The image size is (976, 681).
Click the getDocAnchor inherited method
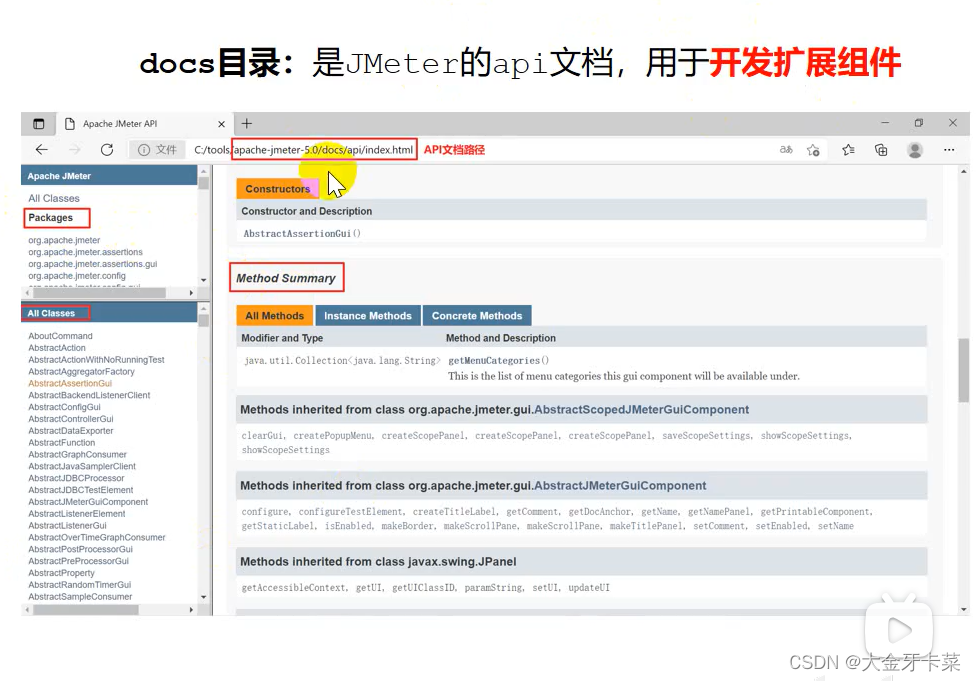[x=599, y=512]
